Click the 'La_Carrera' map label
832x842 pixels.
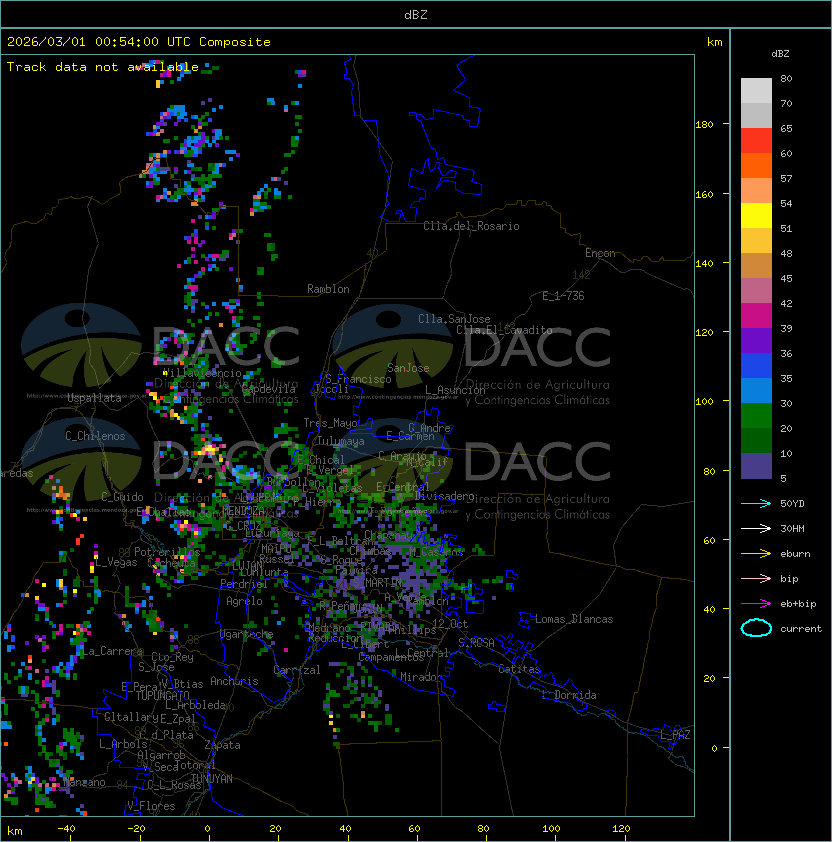click(x=112, y=651)
